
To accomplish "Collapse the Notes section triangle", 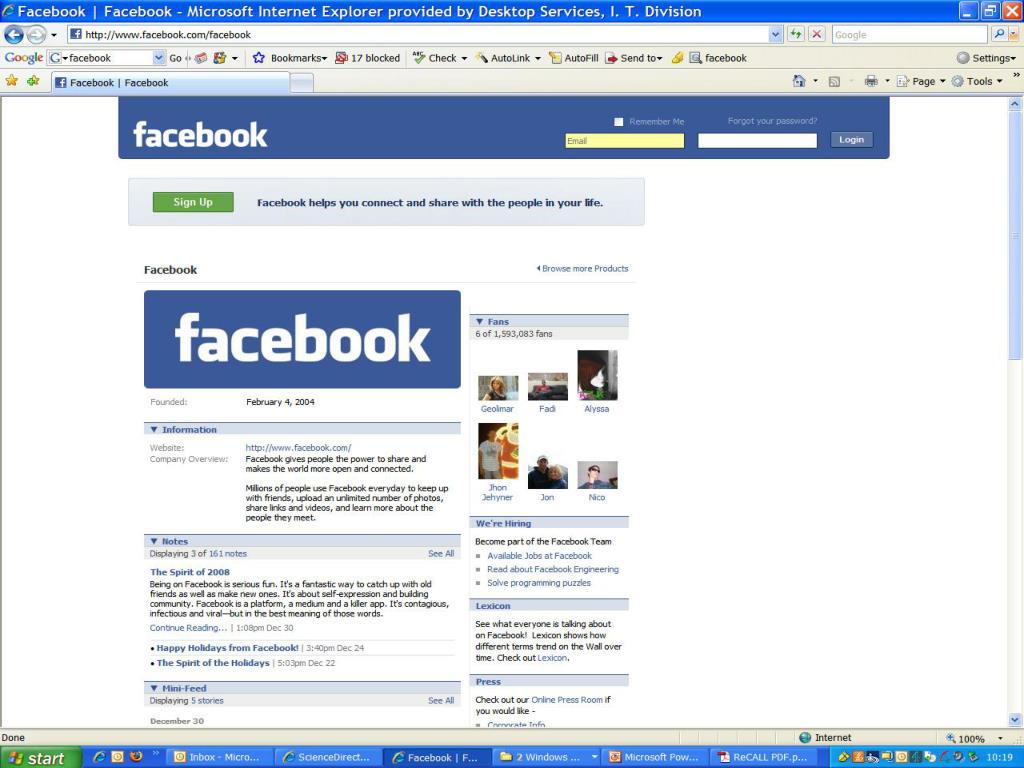I will [153, 541].
